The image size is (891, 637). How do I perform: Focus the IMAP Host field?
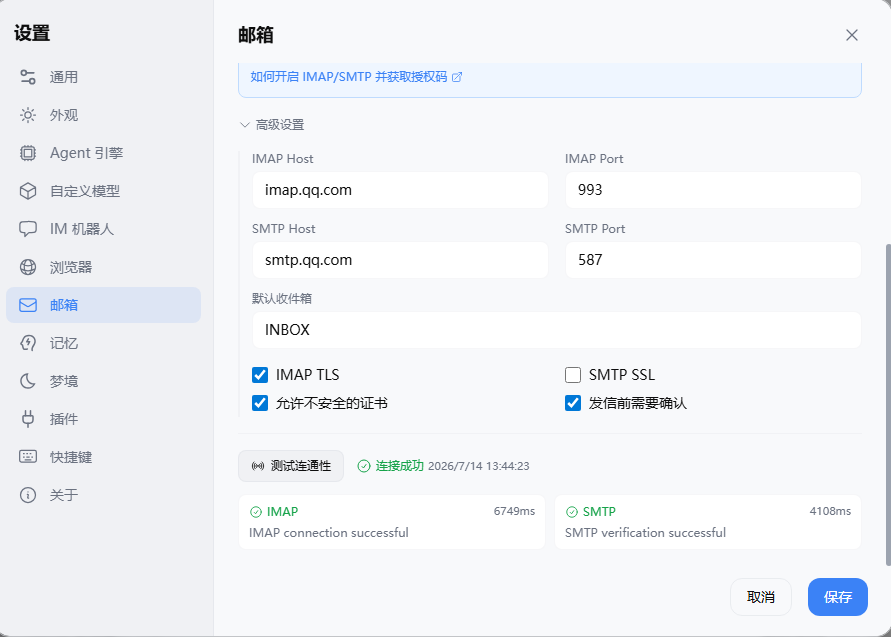click(x=400, y=190)
